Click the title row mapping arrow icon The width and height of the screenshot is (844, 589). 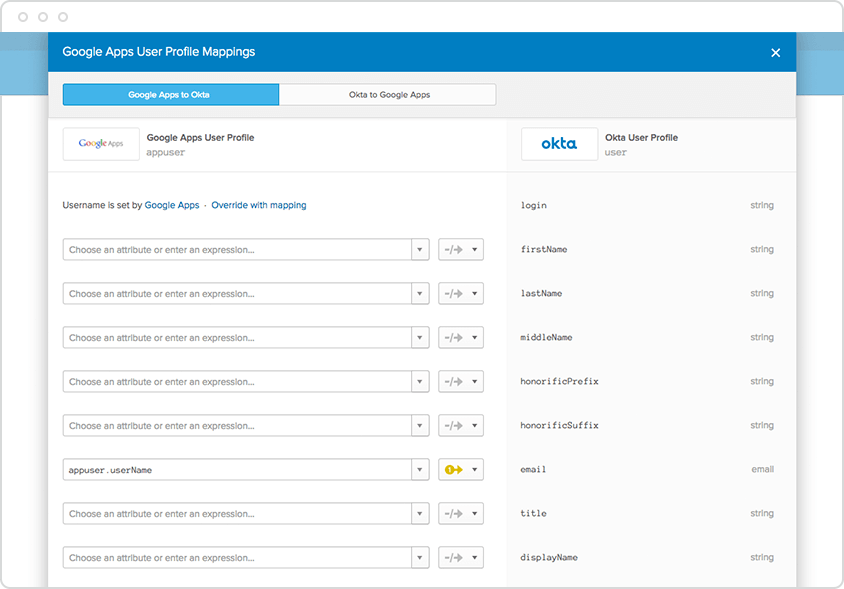[453, 514]
